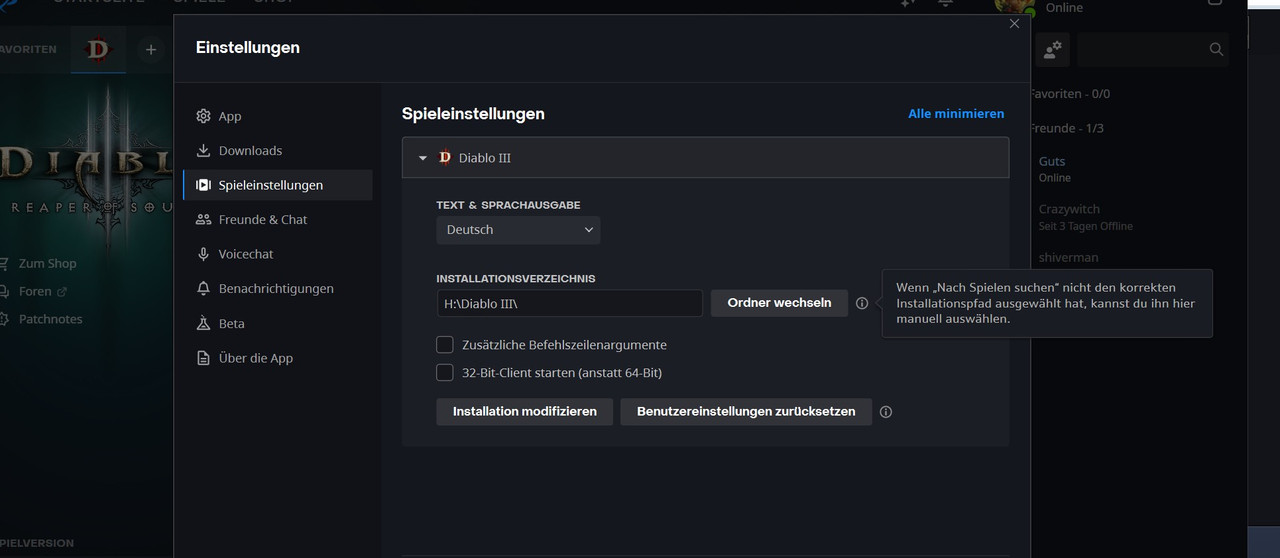Open the Patchnotes link

pyautogui.click(x=50, y=319)
